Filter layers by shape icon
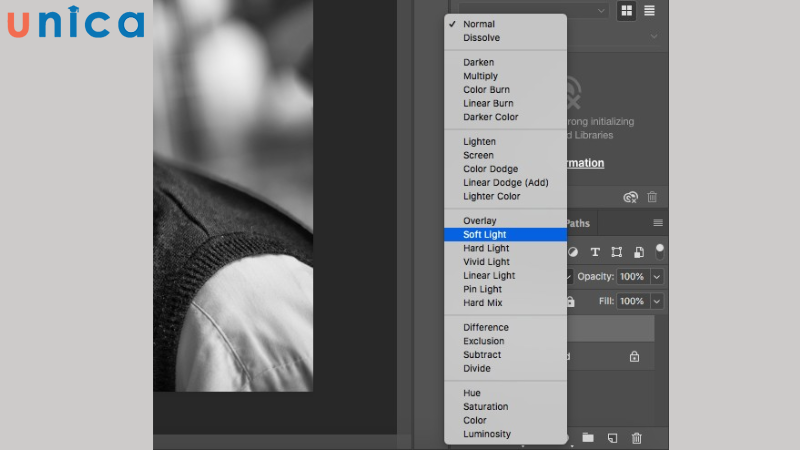This screenshot has height=450, width=800. pyautogui.click(x=617, y=252)
